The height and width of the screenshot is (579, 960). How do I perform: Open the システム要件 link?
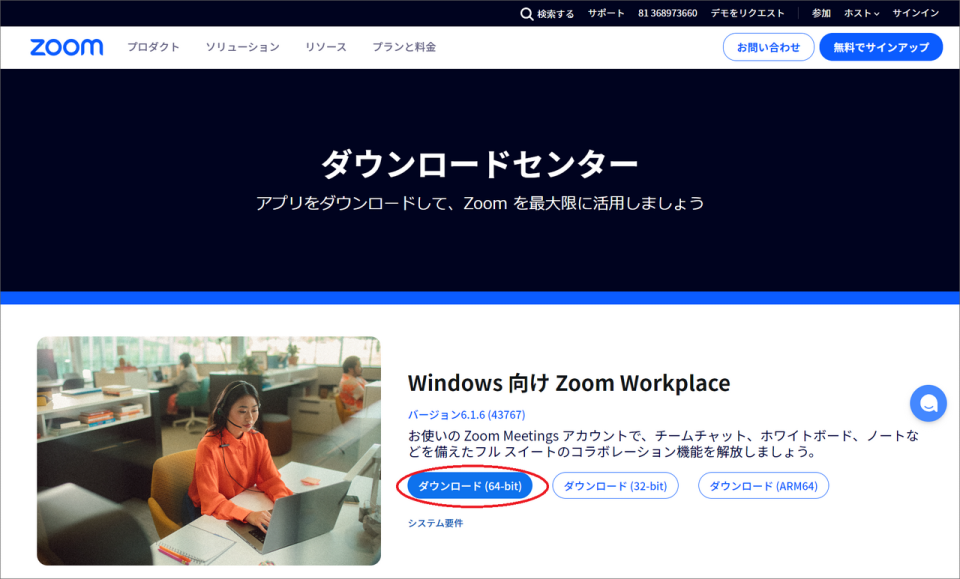click(x=435, y=523)
